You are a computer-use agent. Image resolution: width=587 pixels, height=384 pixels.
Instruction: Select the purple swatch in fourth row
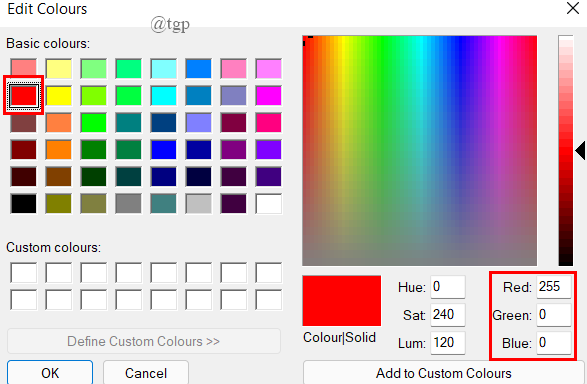(x=234, y=150)
